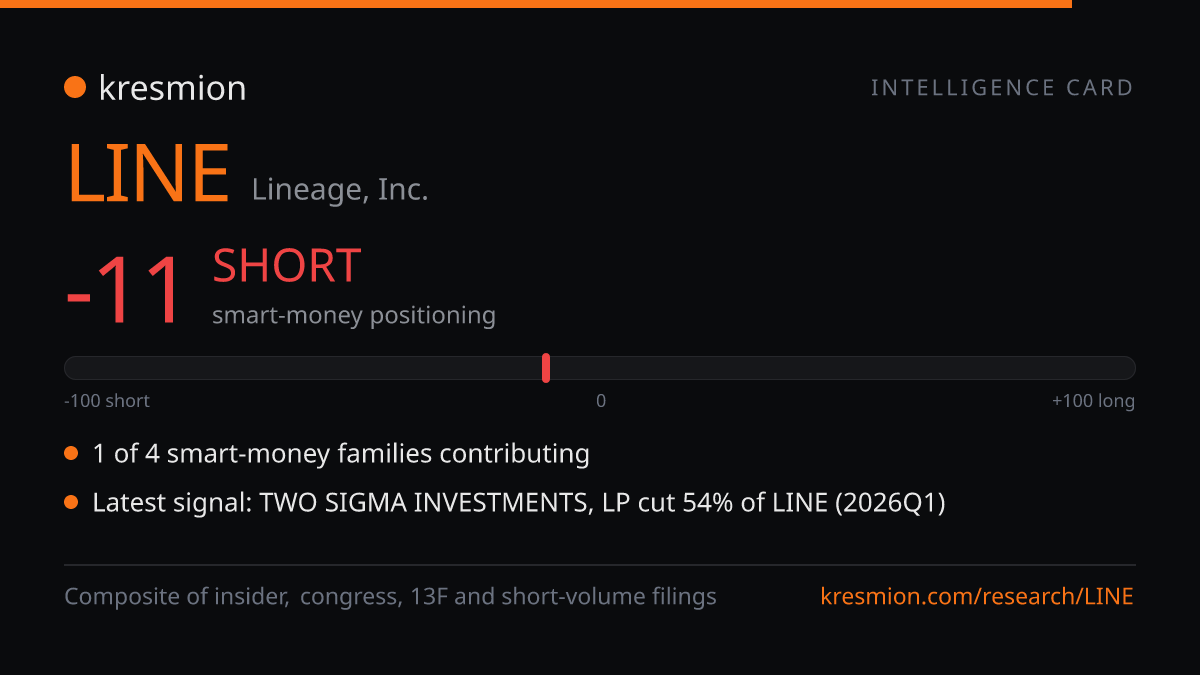Image resolution: width=1200 pixels, height=675 pixels.
Task: Click the orange bullet beside families contributing
Action: 71,454
